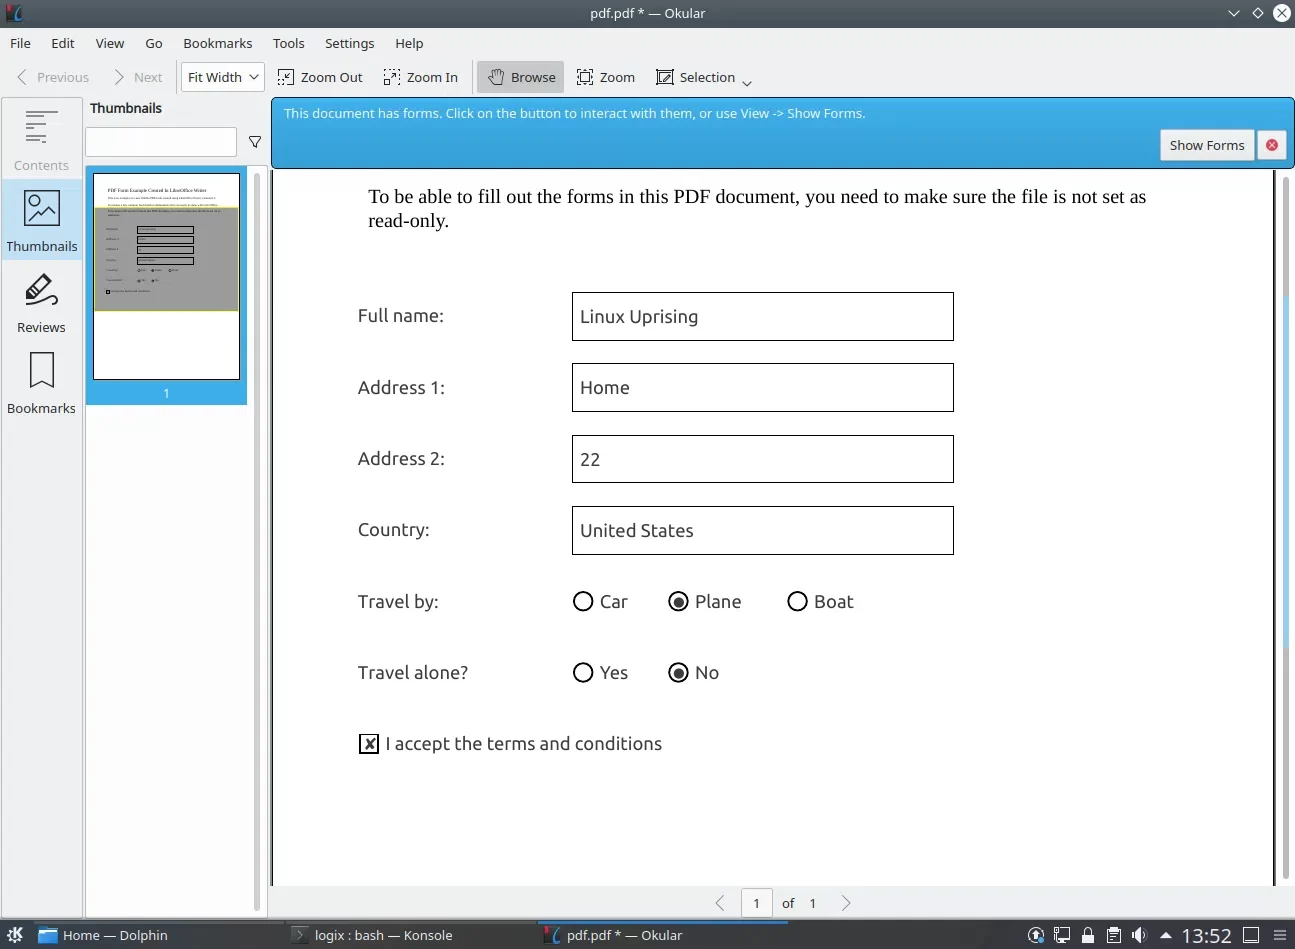Click the Show Forms button

(x=1206, y=145)
